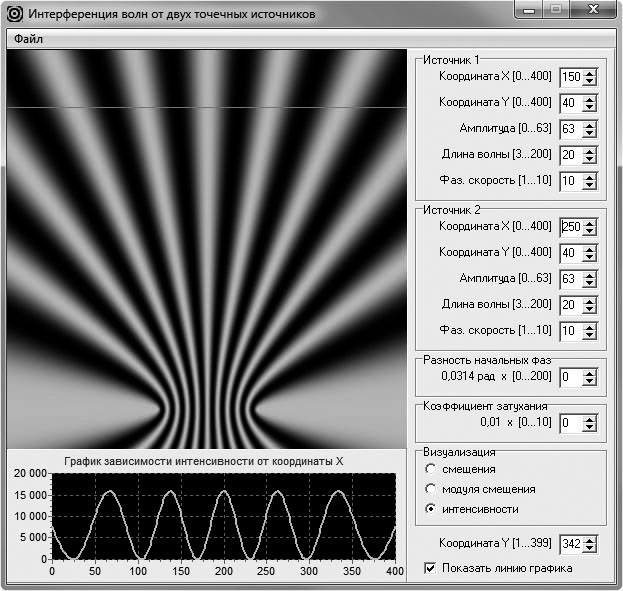Increase Source 2 Координата X value
The width and height of the screenshot is (623, 591).
click(x=590, y=224)
